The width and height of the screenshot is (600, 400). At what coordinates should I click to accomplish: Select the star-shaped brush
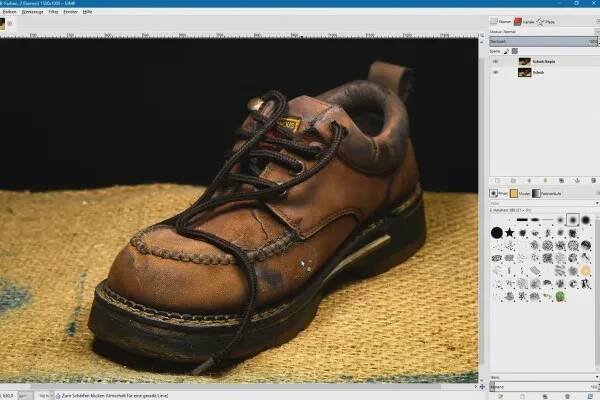[509, 232]
